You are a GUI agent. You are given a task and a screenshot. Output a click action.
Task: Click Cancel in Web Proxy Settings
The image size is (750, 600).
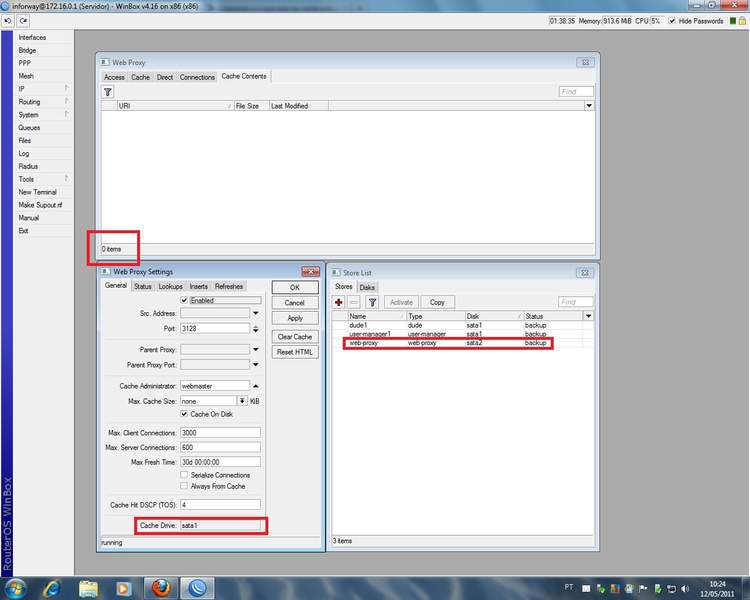[x=295, y=302]
